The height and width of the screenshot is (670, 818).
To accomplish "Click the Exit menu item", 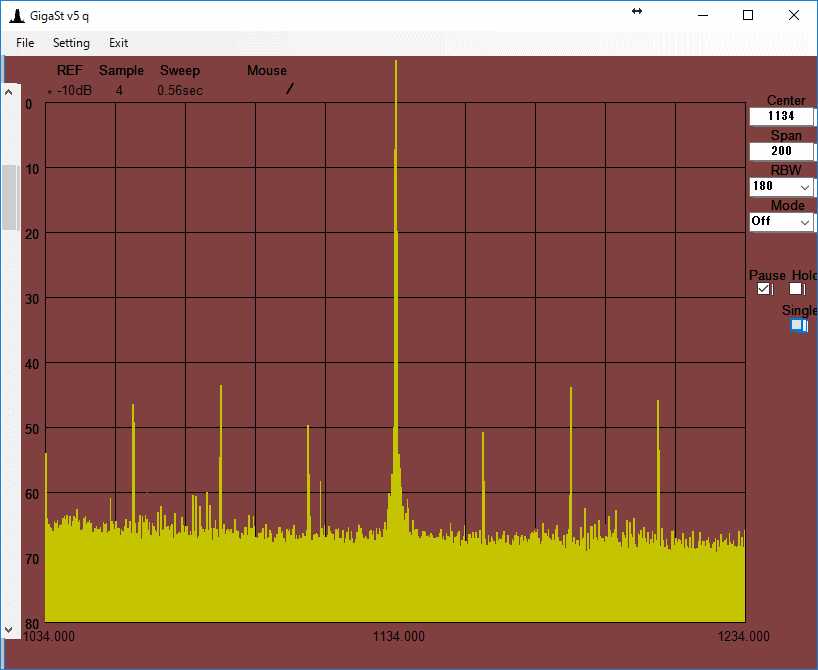I will 118,43.
